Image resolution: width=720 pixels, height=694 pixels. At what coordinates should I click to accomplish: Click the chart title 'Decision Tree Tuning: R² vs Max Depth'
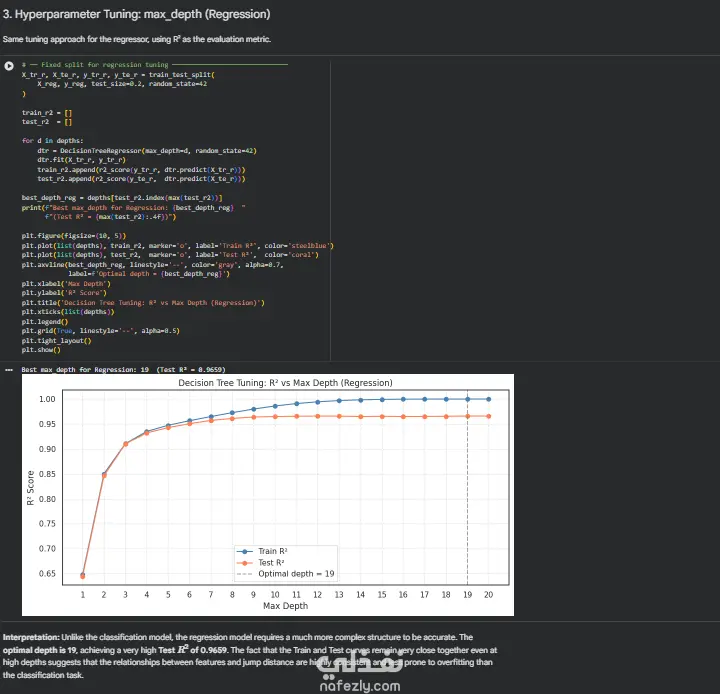(285, 383)
